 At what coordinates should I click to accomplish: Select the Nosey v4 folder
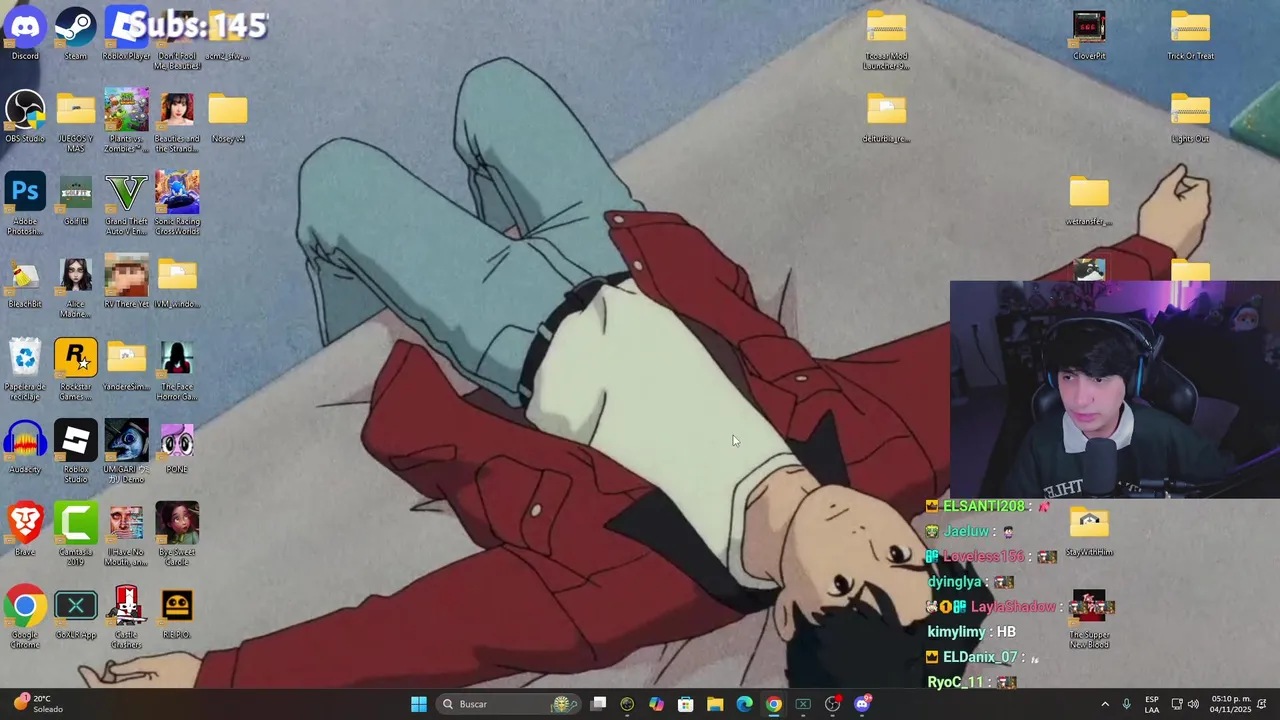[x=228, y=116]
